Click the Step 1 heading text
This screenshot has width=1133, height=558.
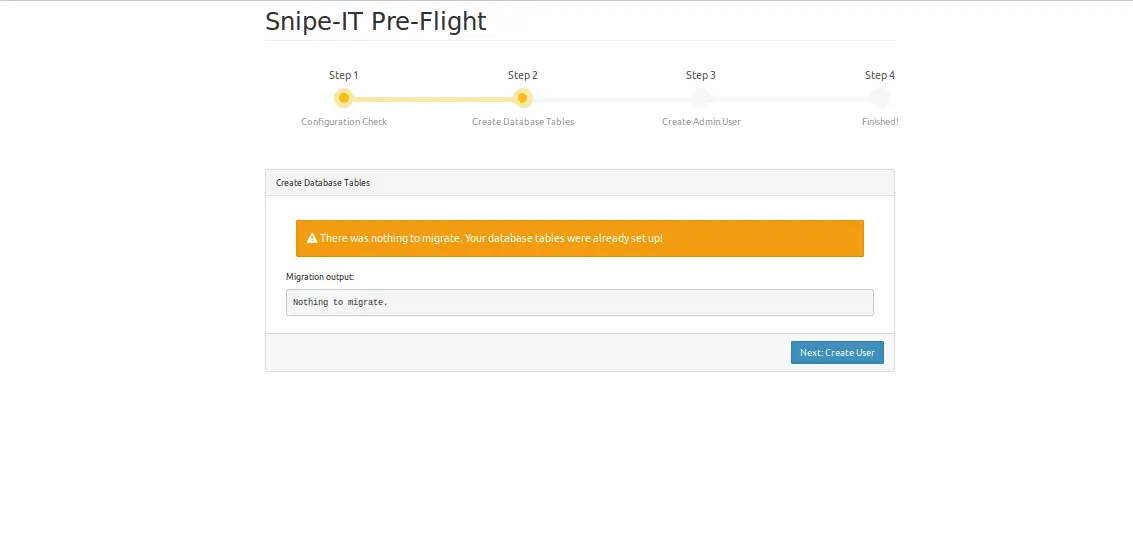tap(344, 75)
